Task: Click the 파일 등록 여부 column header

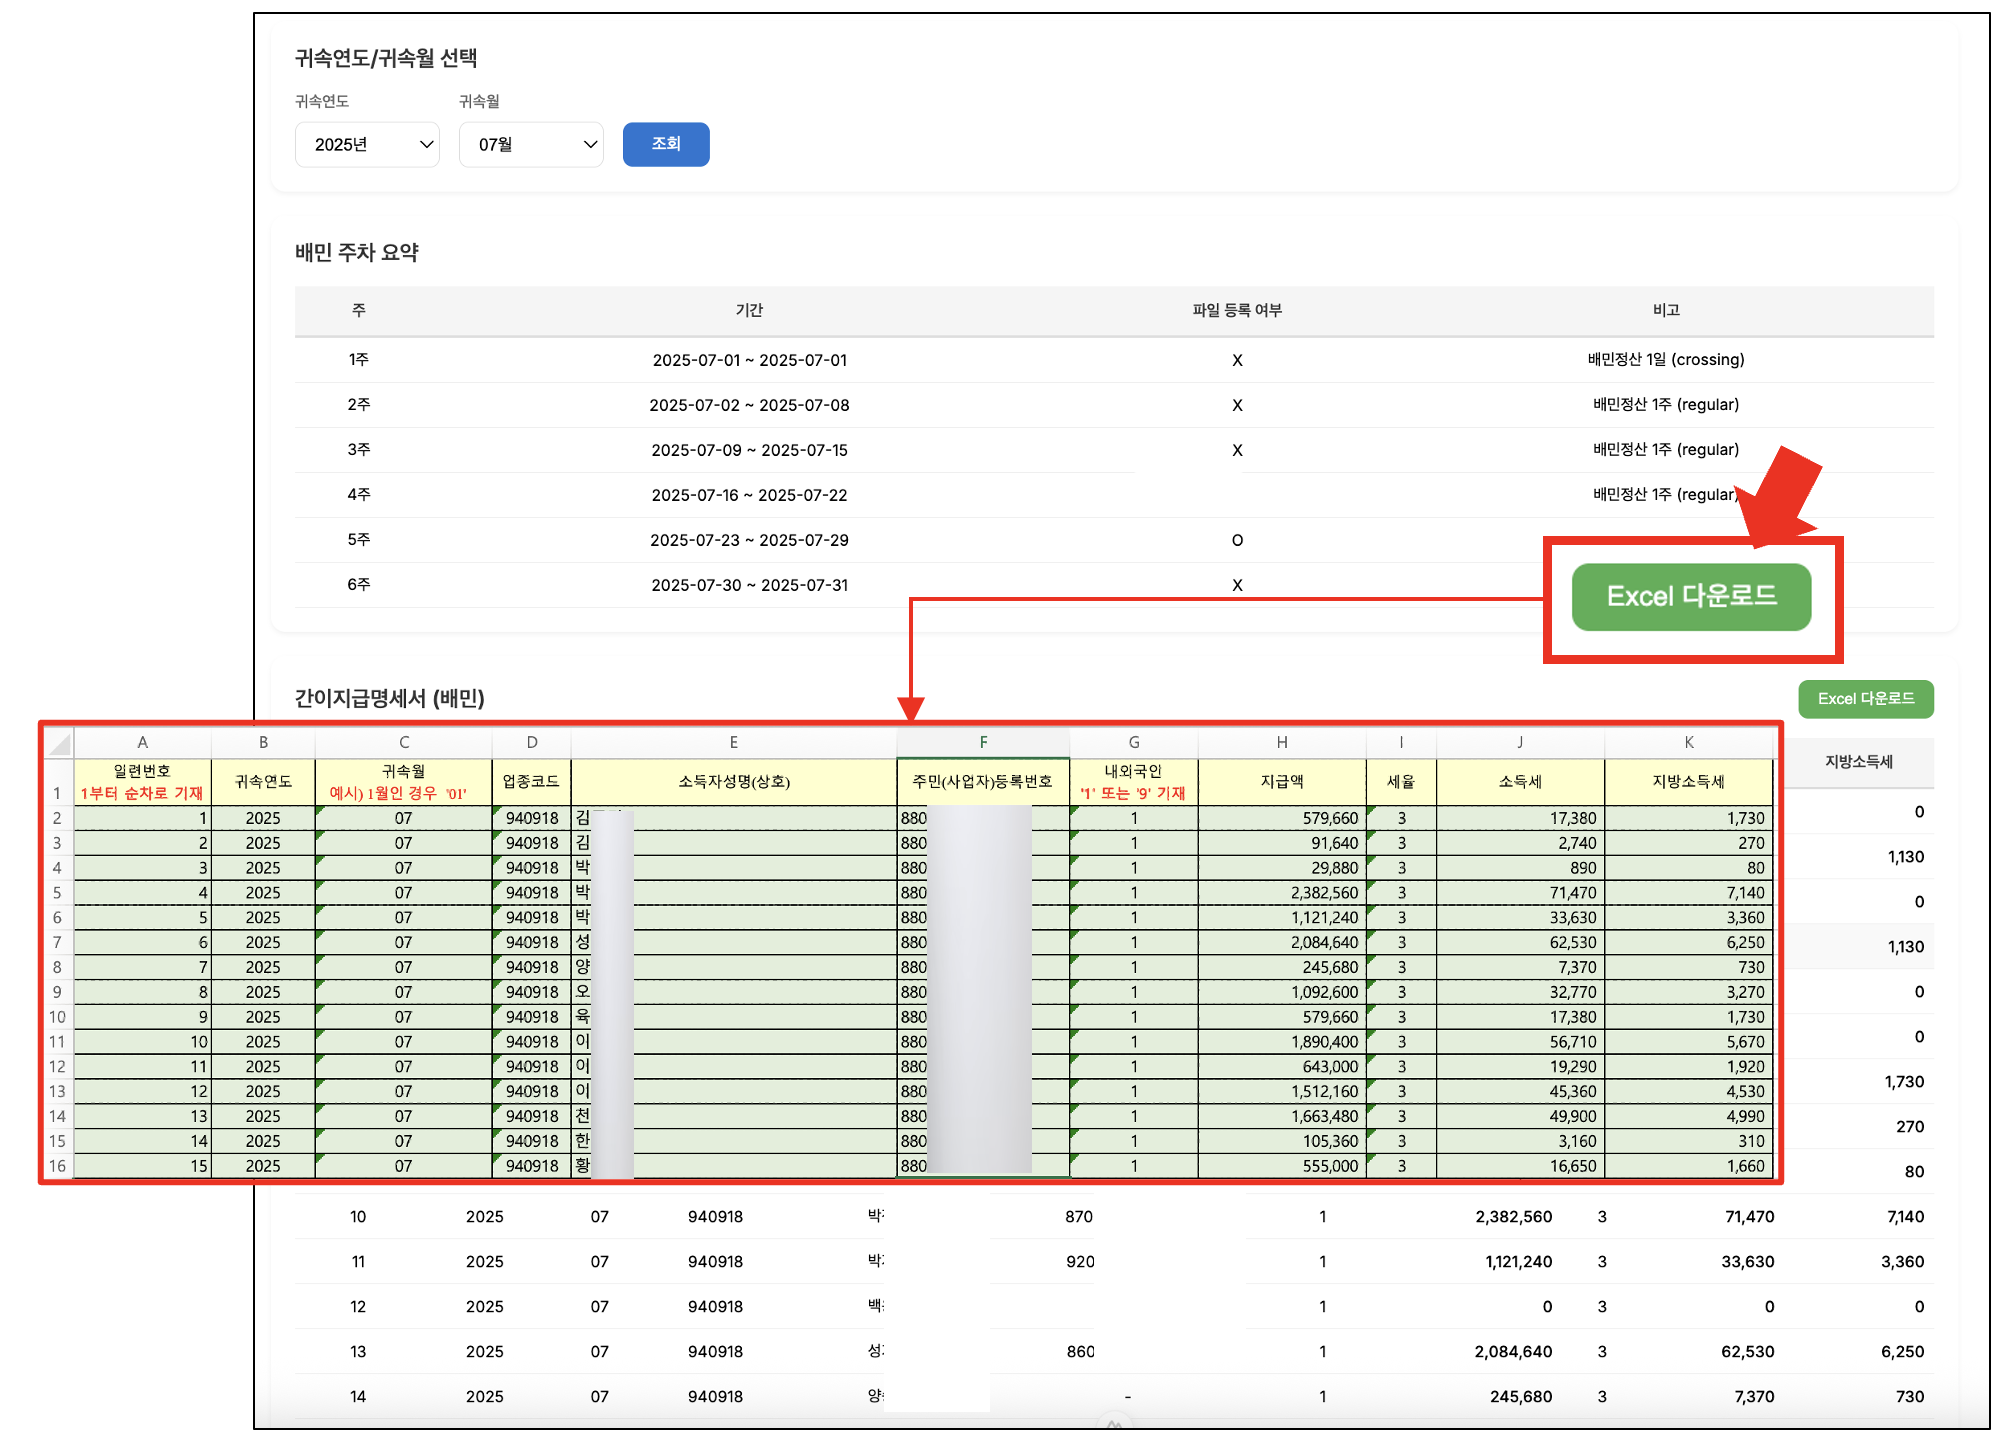Action: (1237, 311)
